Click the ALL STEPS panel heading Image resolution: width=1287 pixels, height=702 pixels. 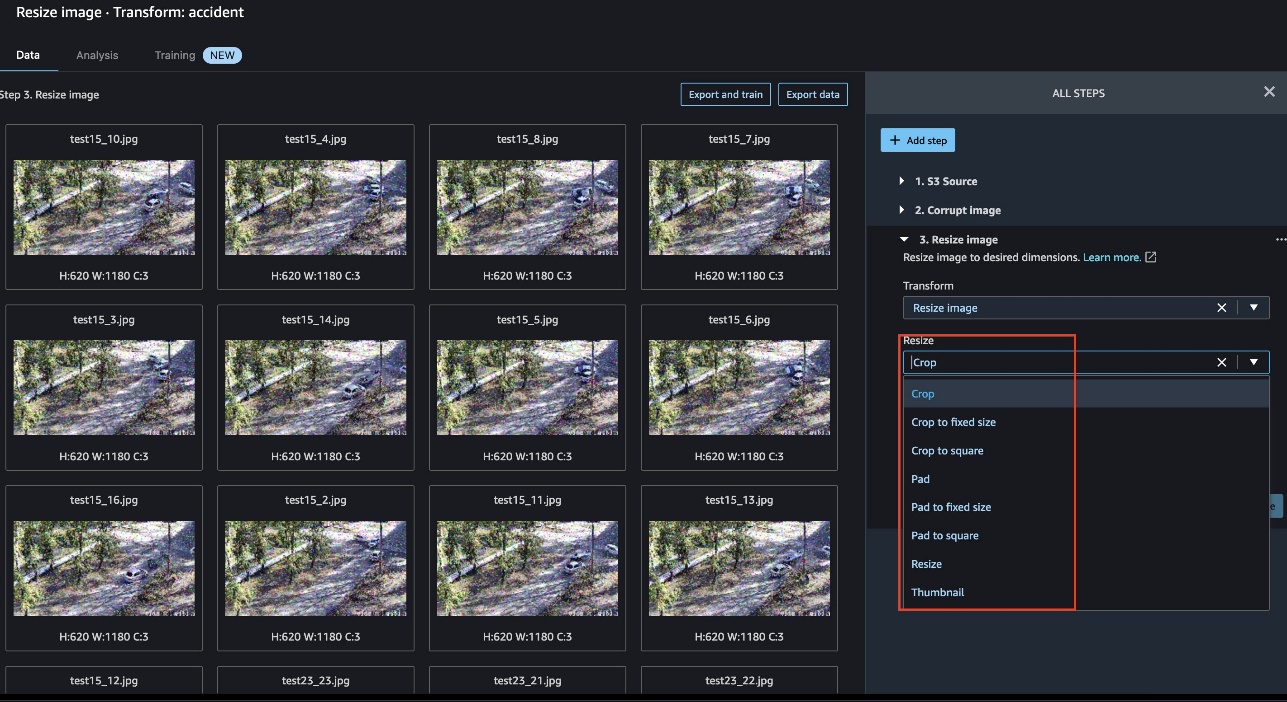click(x=1078, y=93)
